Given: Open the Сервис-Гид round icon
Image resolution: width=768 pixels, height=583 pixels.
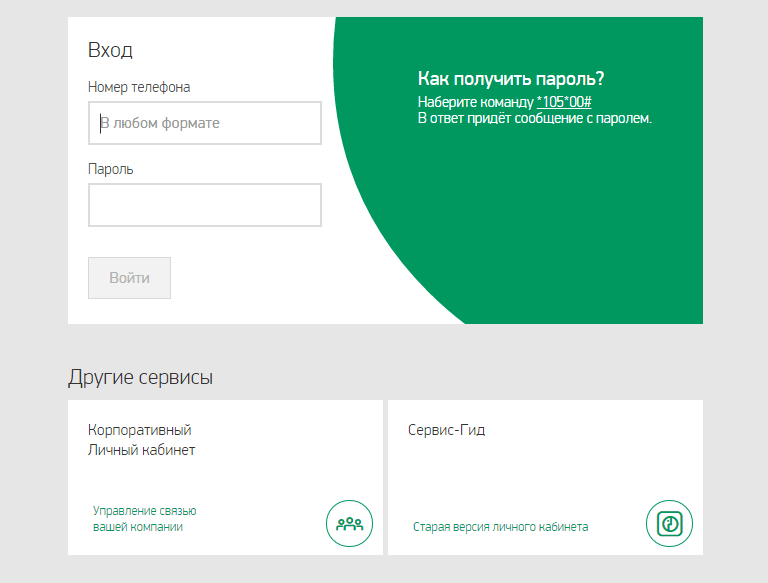Looking at the screenshot, I should (669, 523).
